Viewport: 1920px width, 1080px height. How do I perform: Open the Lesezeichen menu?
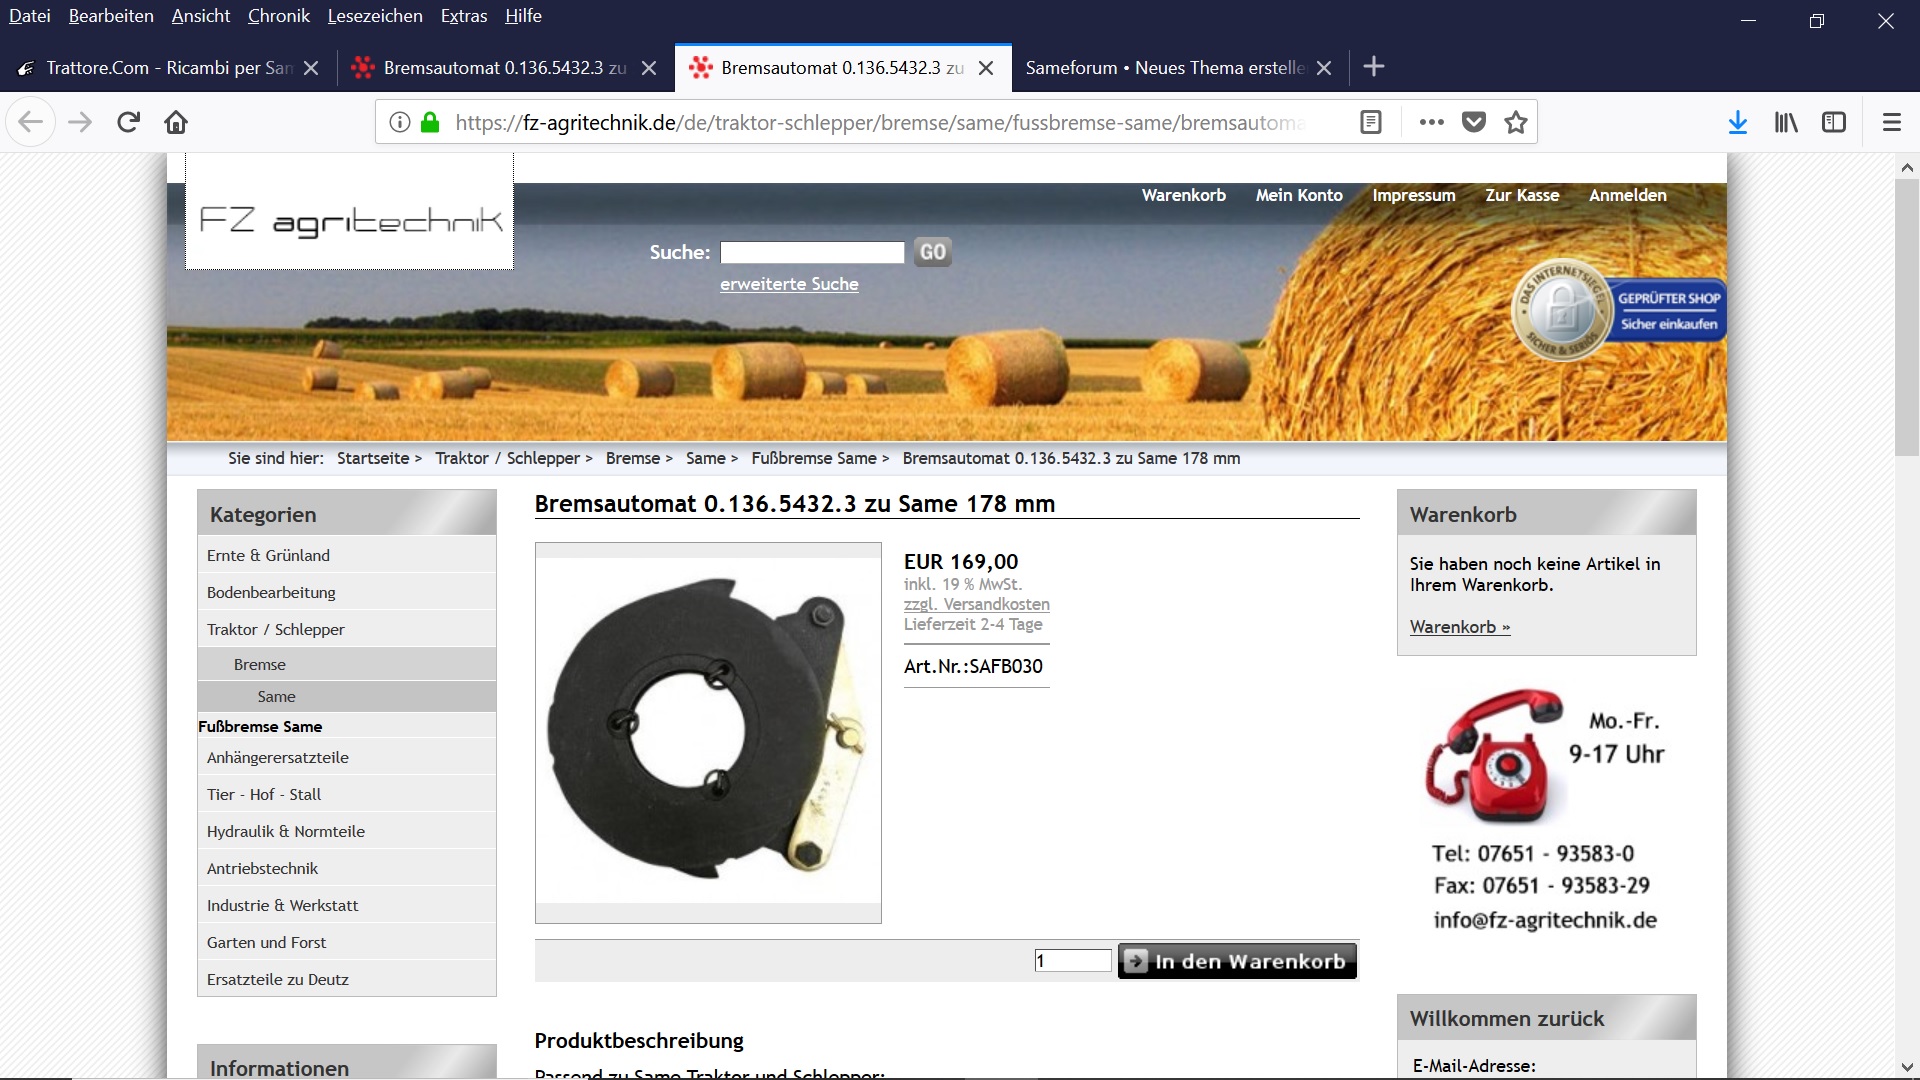pos(375,16)
